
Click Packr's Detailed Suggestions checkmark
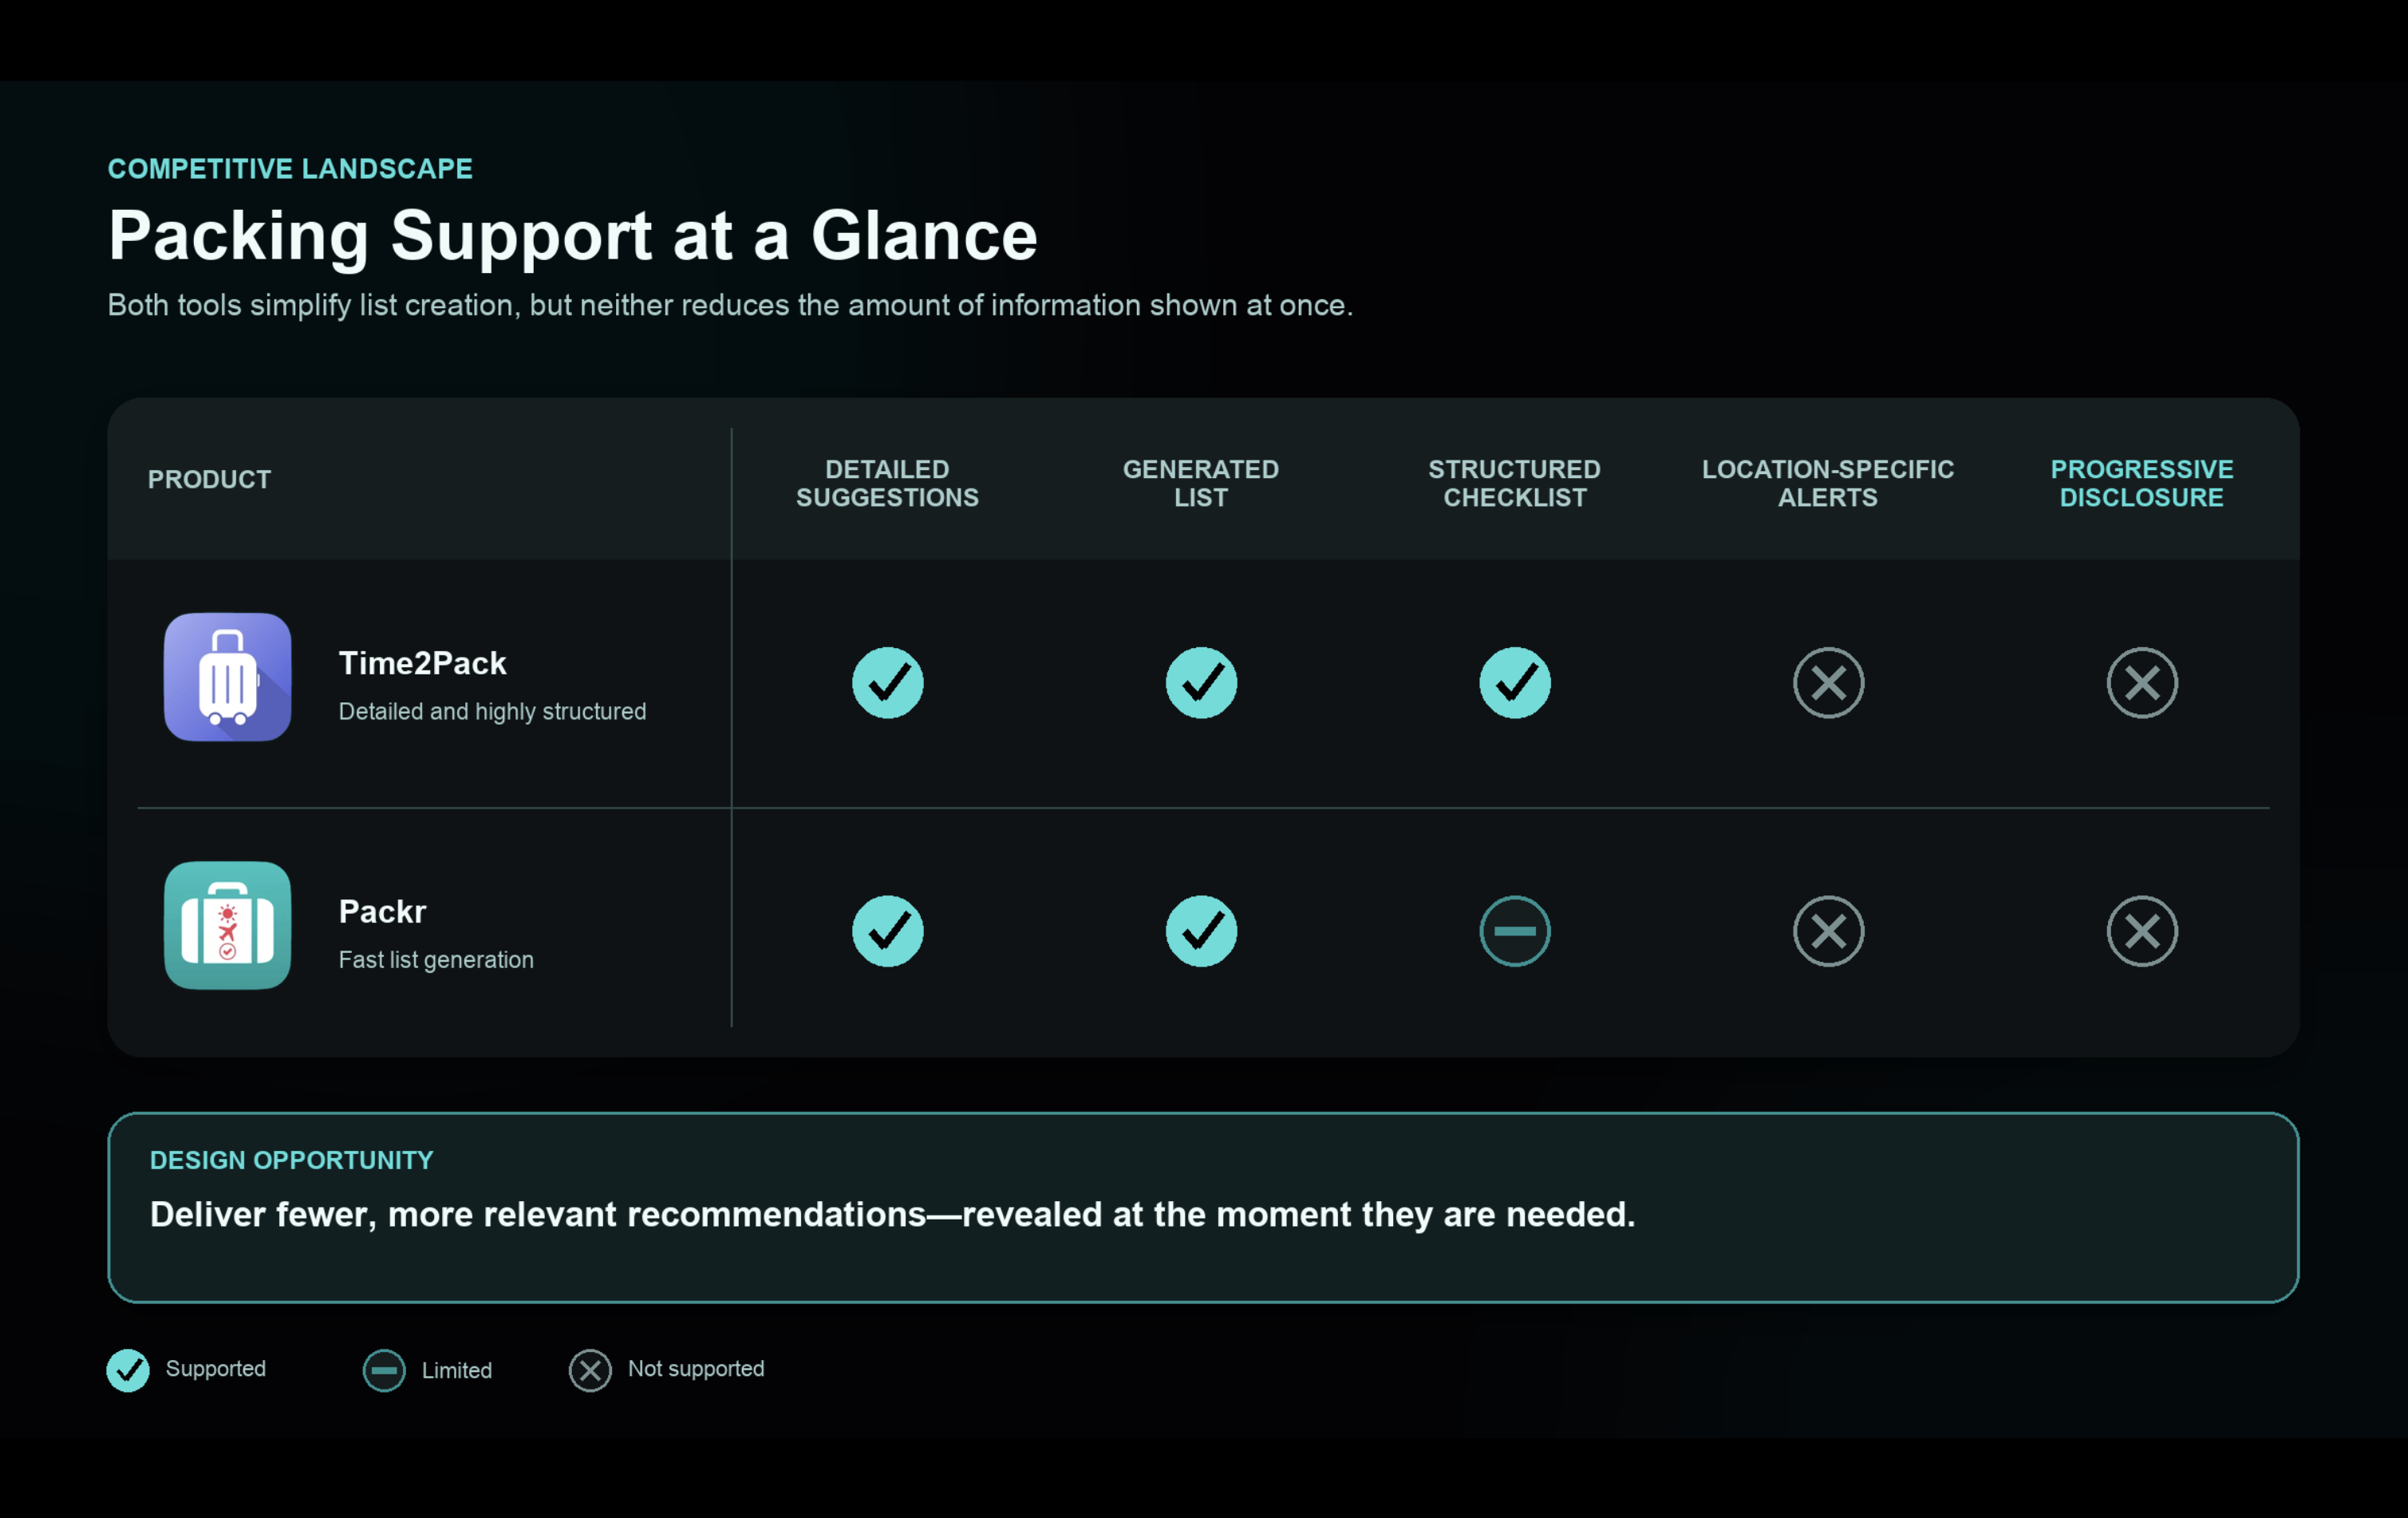click(x=888, y=931)
